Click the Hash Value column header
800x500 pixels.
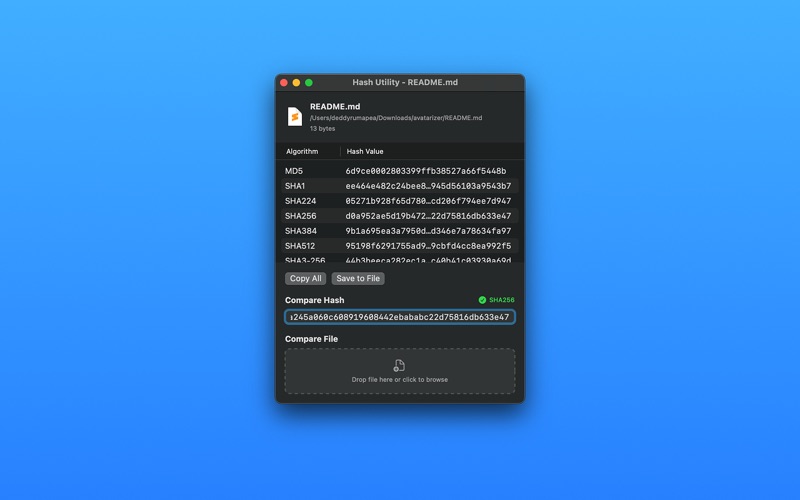coord(365,152)
